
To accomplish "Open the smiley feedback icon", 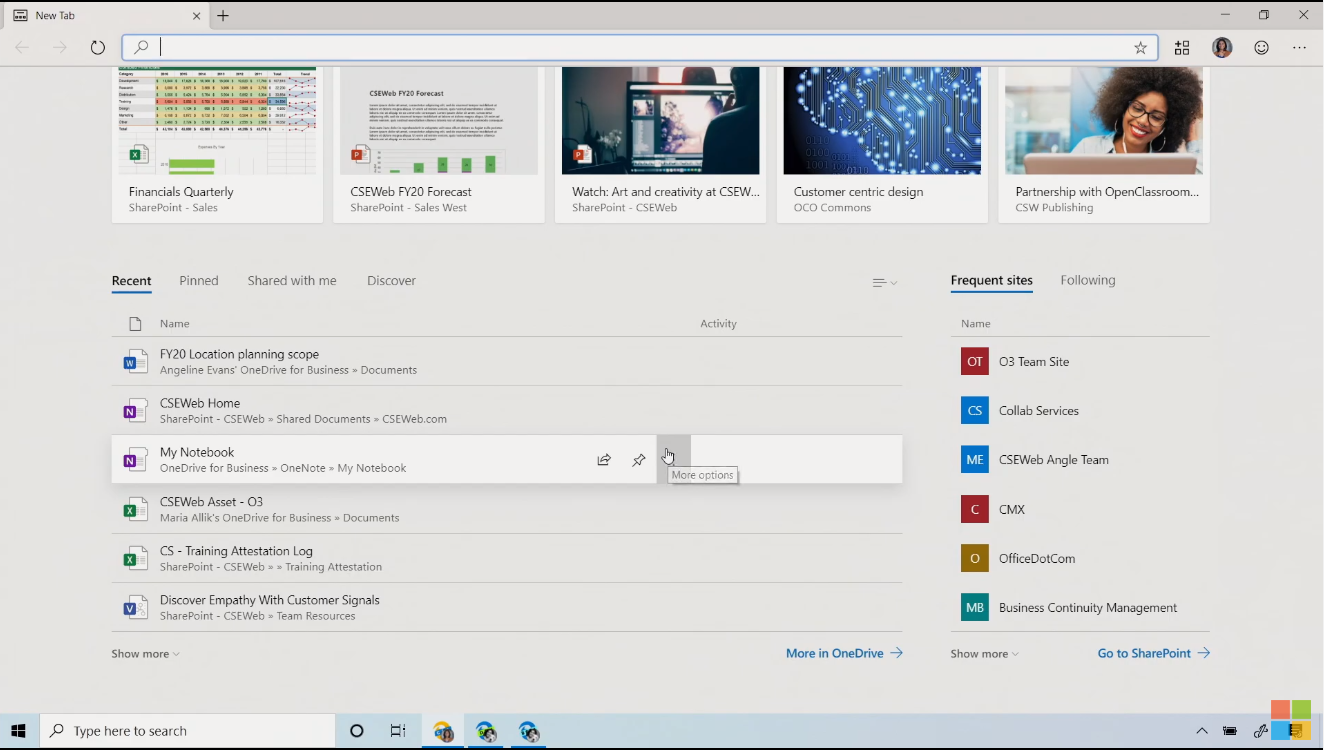I will click(x=1261, y=47).
